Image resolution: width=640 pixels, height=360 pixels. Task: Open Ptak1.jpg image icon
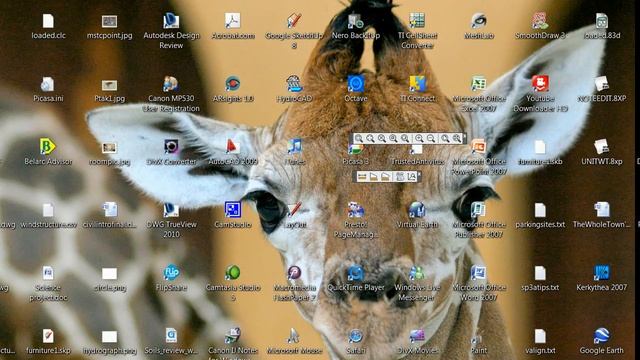[109, 85]
